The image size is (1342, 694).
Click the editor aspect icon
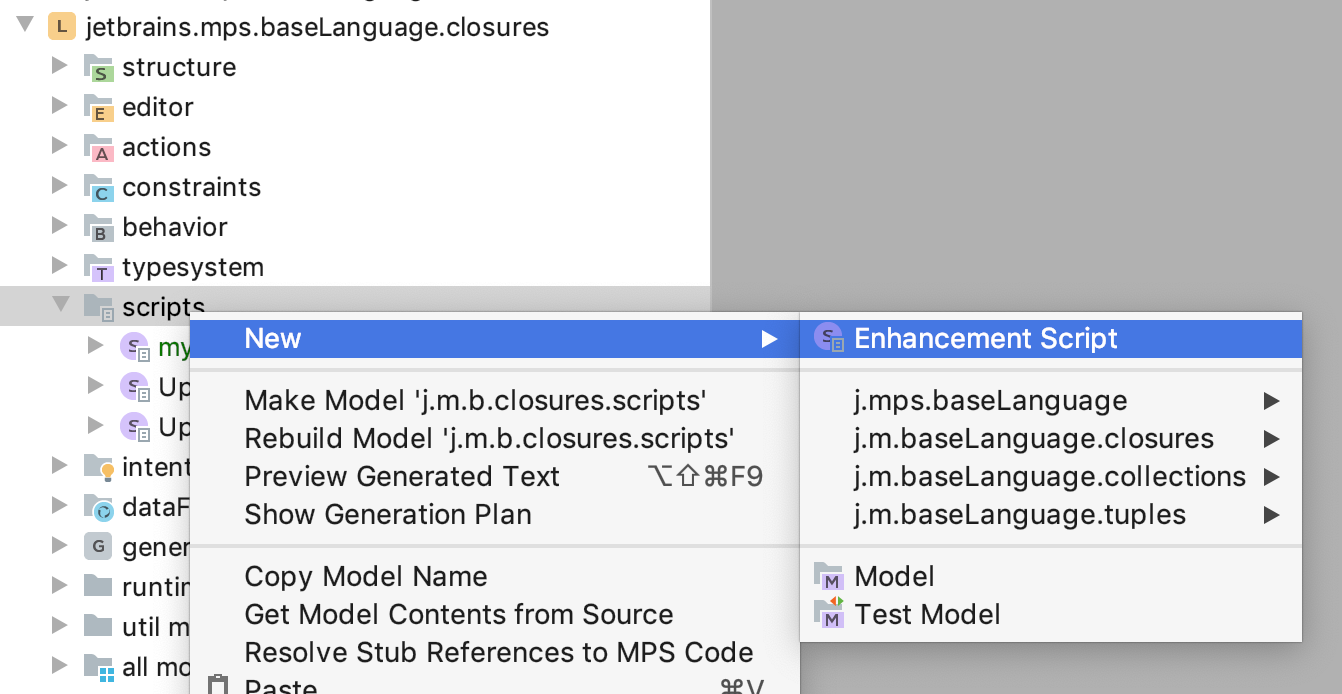[x=101, y=107]
